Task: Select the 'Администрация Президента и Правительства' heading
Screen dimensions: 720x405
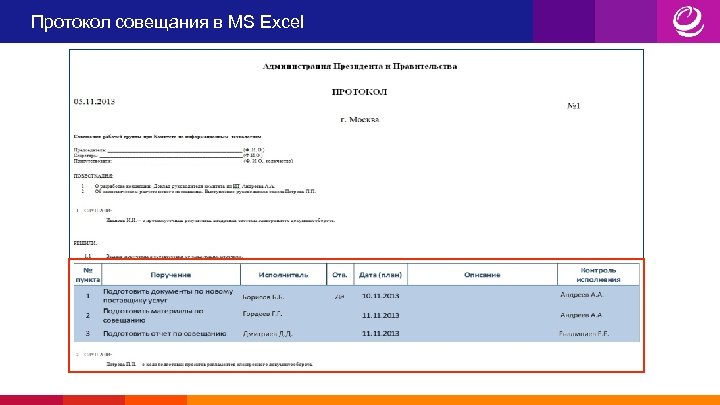Action: [x=360, y=66]
